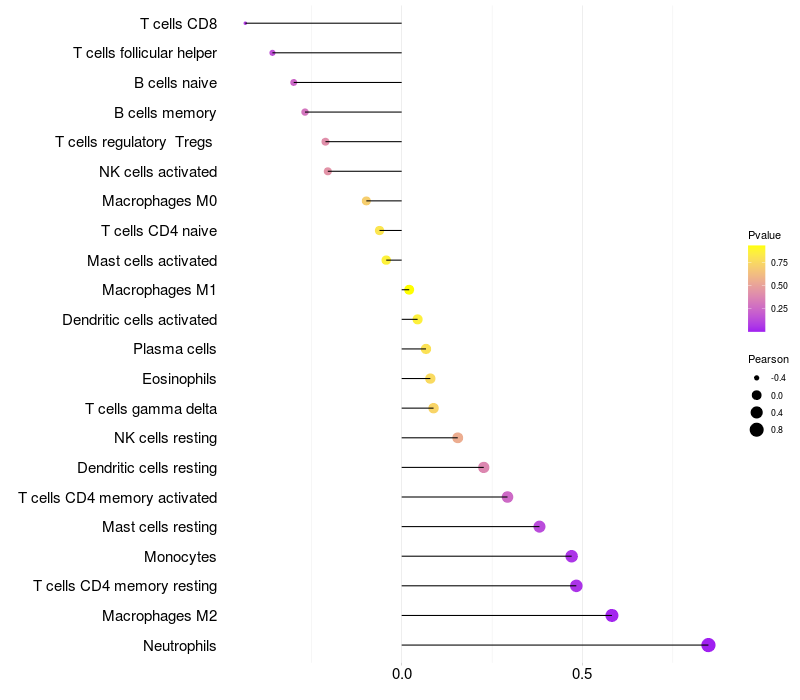
Task: Click the Pearson -0.4 legend circle
Action: (757, 378)
